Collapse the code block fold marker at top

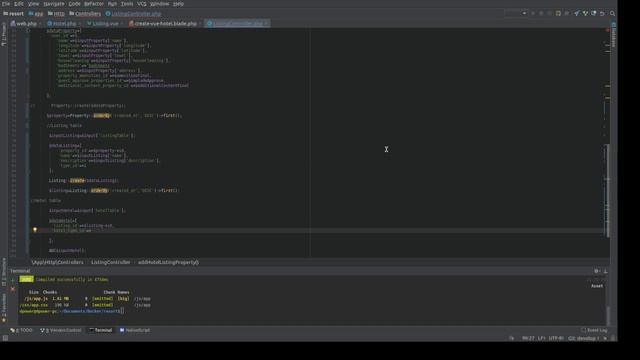[x=28, y=31]
